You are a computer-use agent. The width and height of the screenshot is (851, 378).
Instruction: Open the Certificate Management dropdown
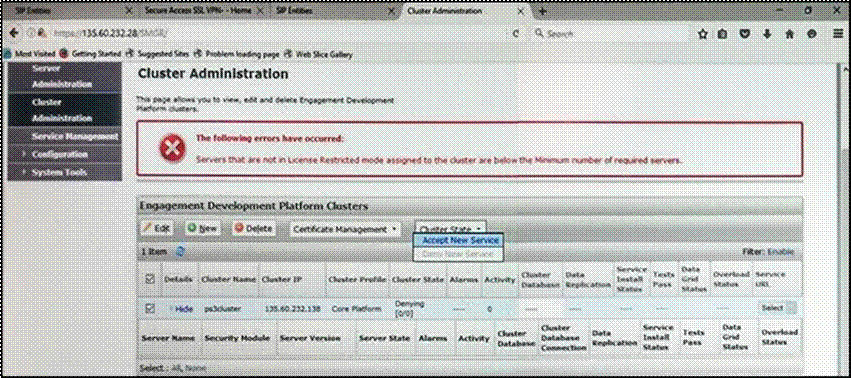pyautogui.click(x=345, y=229)
